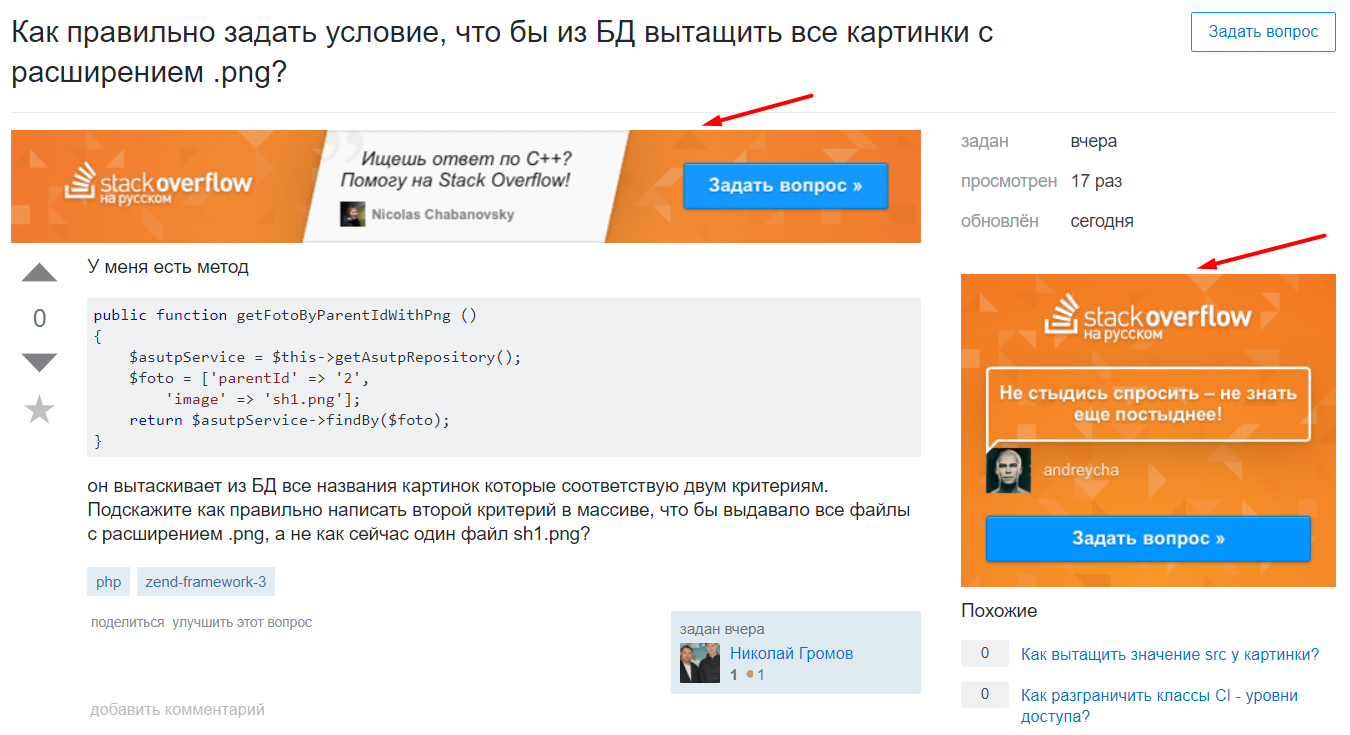1350x735 pixels.
Task: Click the задан вчера text in user card
Action: (722, 629)
